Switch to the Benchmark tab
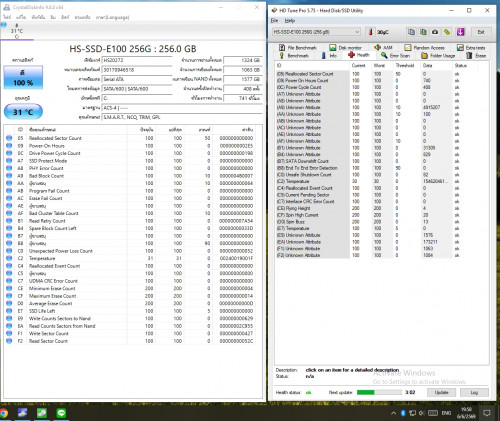Viewport: 500px width, 421px height. click(294, 56)
